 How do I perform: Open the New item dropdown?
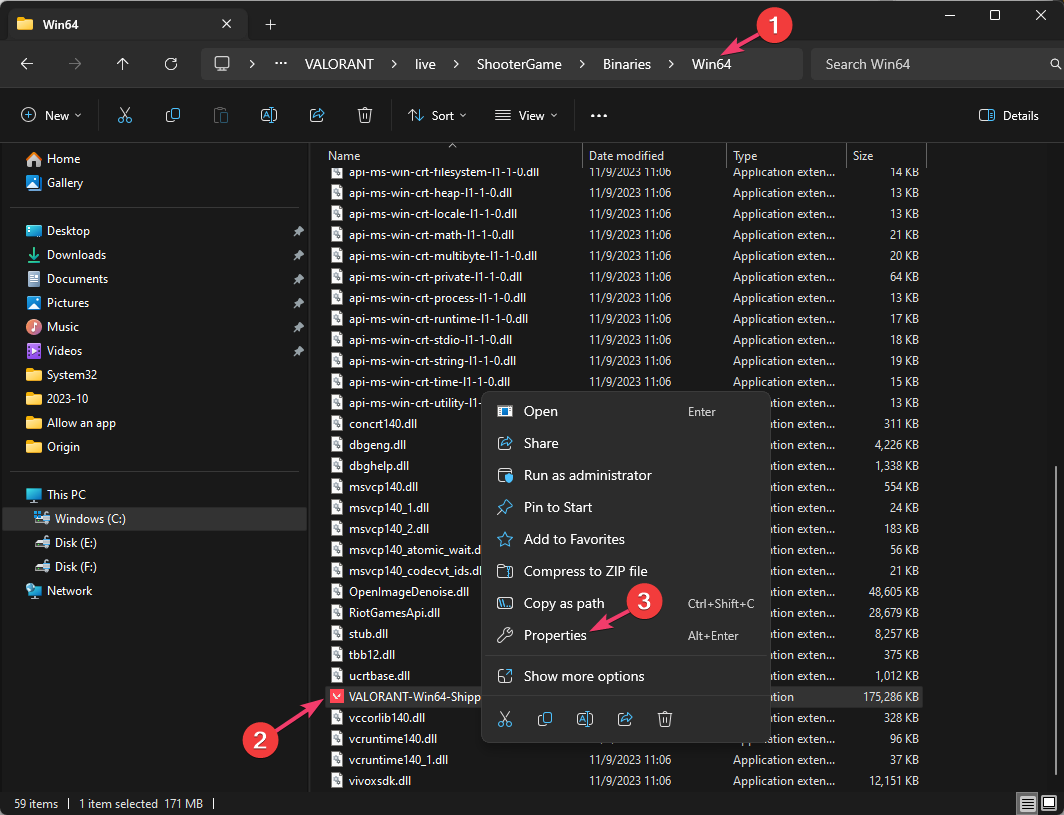coord(51,115)
